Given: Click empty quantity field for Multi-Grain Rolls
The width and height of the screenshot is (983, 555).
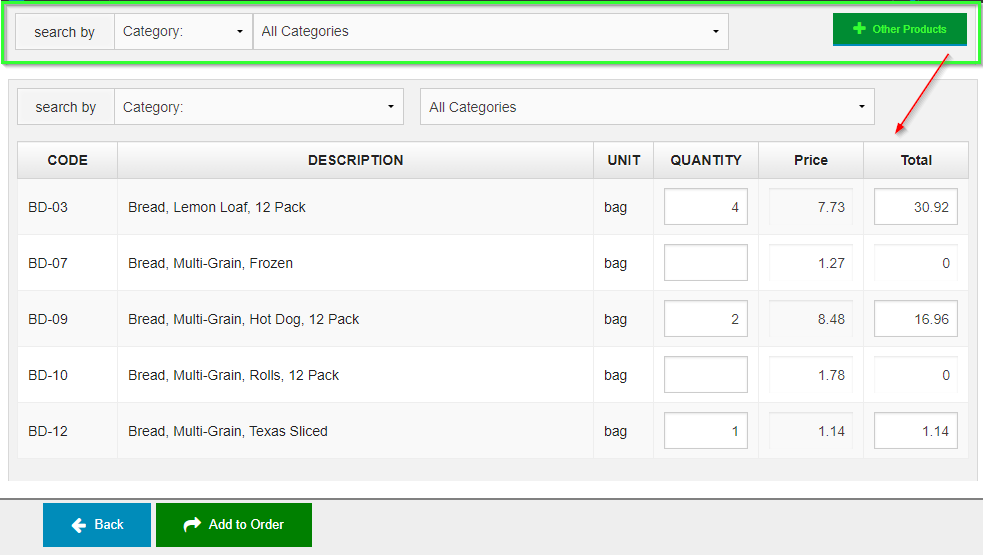Looking at the screenshot, I should 705,375.
